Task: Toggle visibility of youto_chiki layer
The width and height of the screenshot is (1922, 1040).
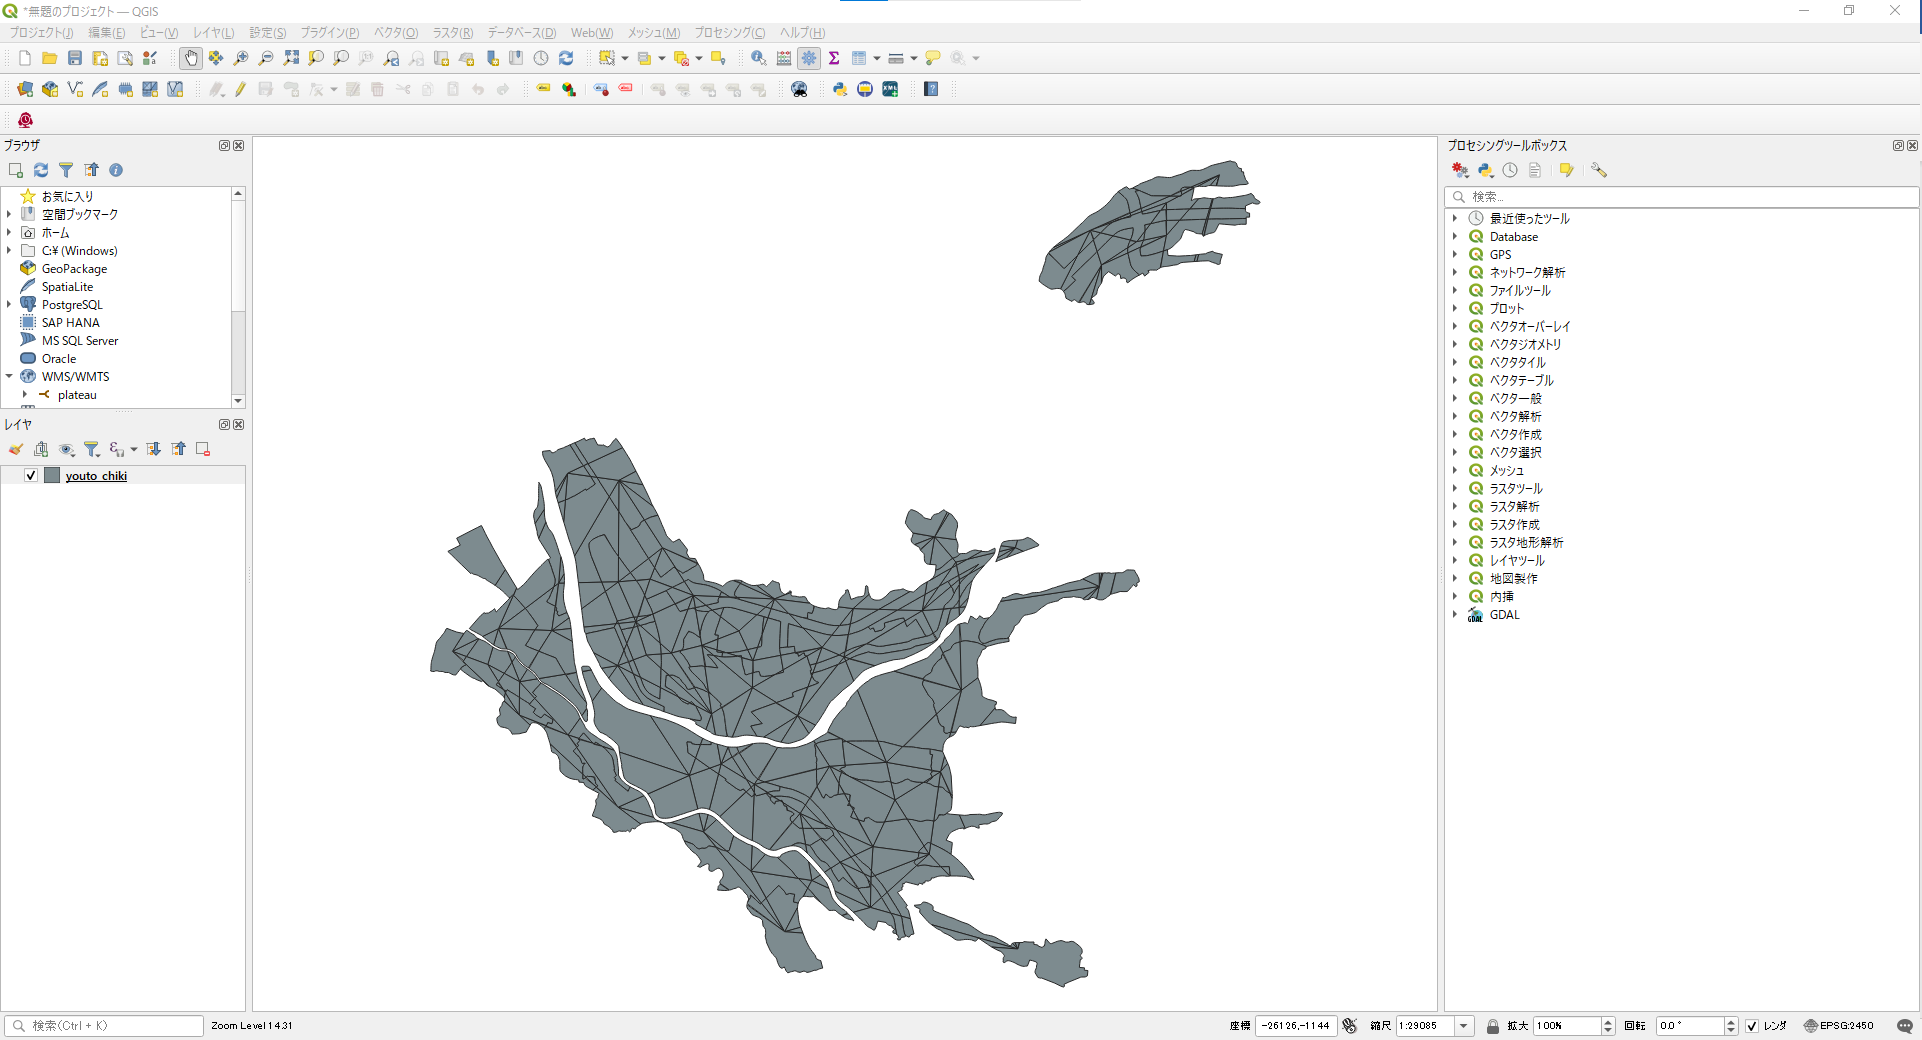Action: 31,476
